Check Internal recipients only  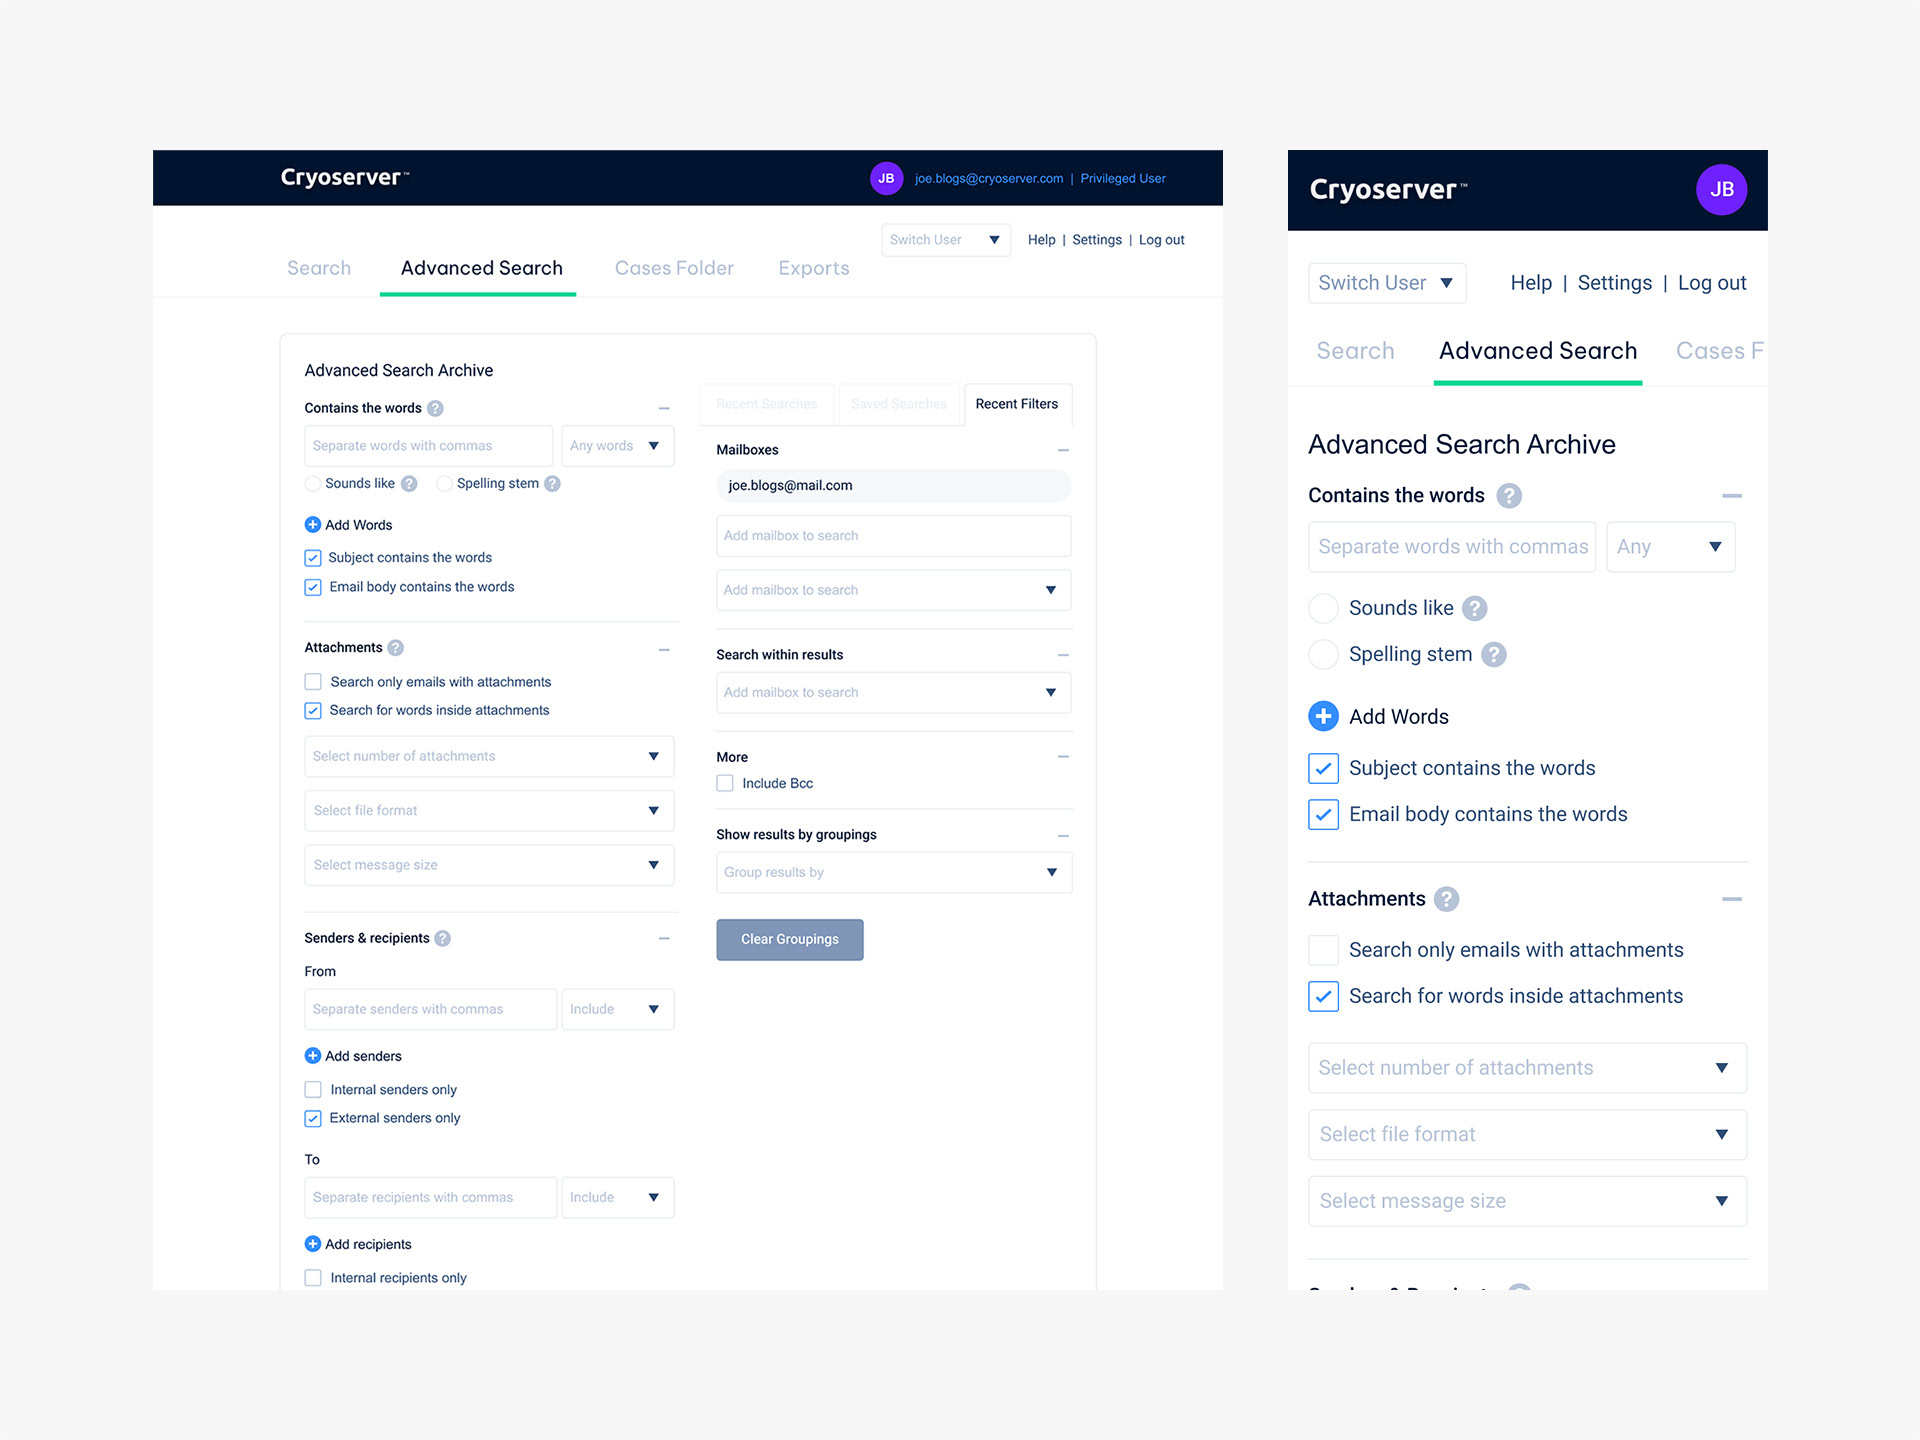(313, 1278)
